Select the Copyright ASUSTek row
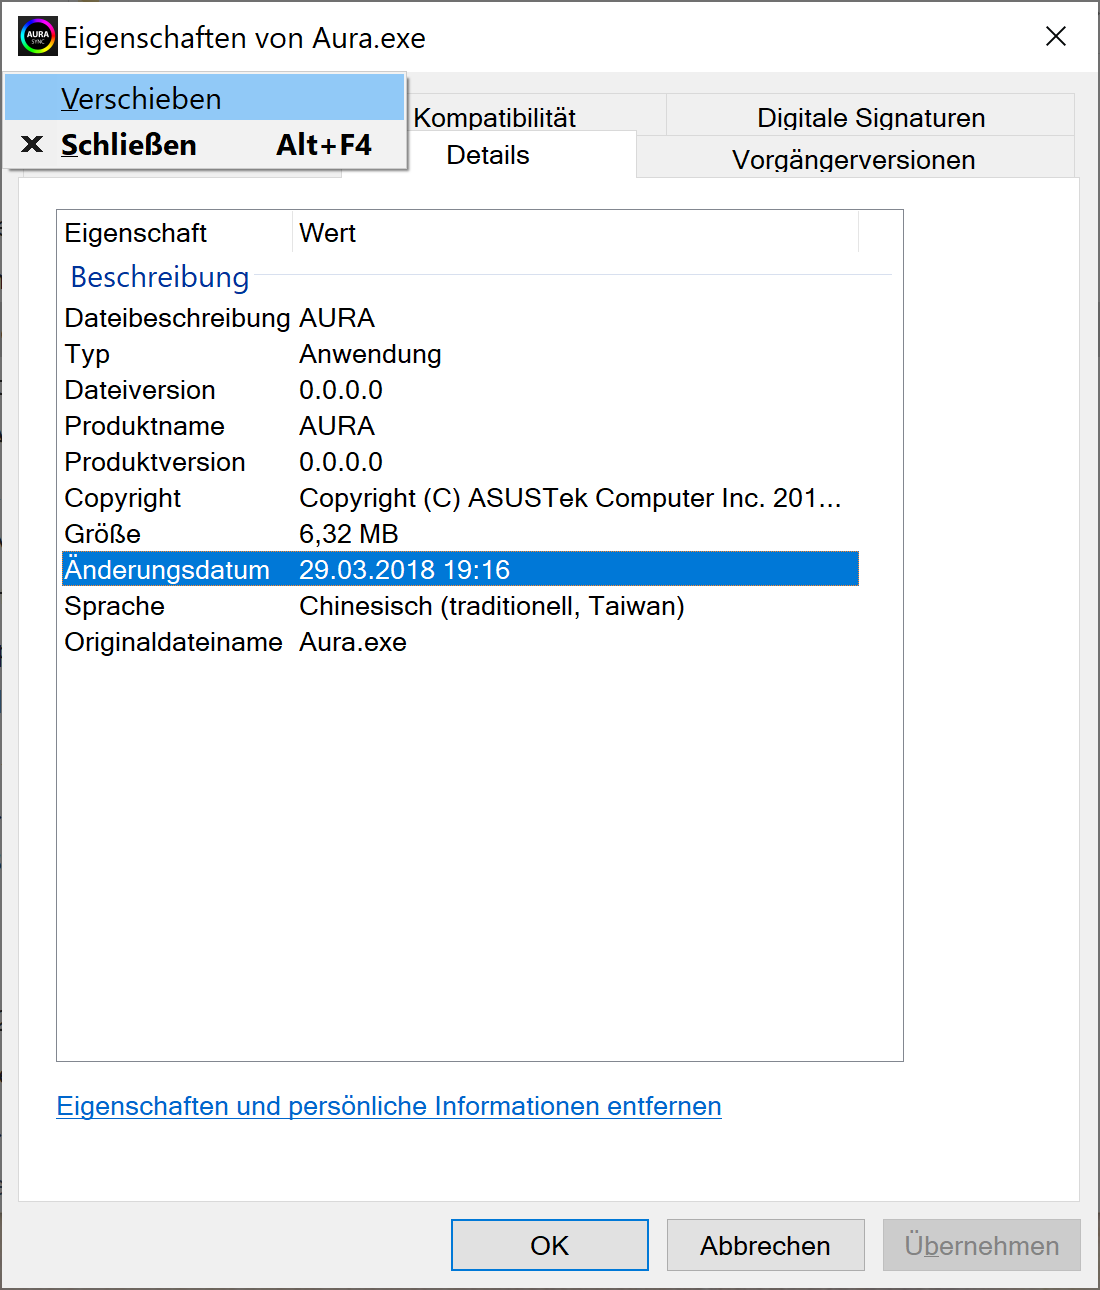This screenshot has width=1100, height=1290. pyautogui.click(x=460, y=498)
